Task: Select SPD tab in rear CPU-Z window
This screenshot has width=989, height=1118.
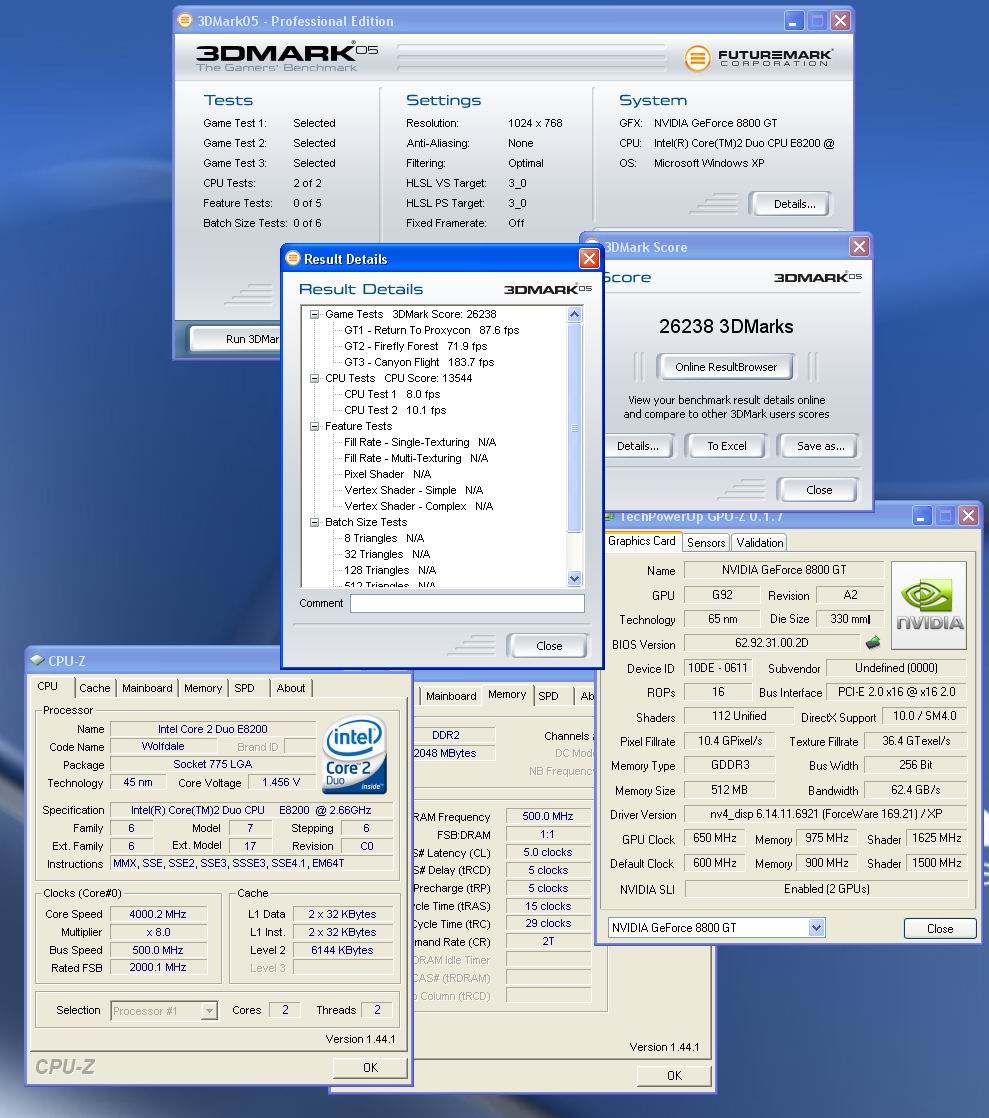Action: point(548,696)
